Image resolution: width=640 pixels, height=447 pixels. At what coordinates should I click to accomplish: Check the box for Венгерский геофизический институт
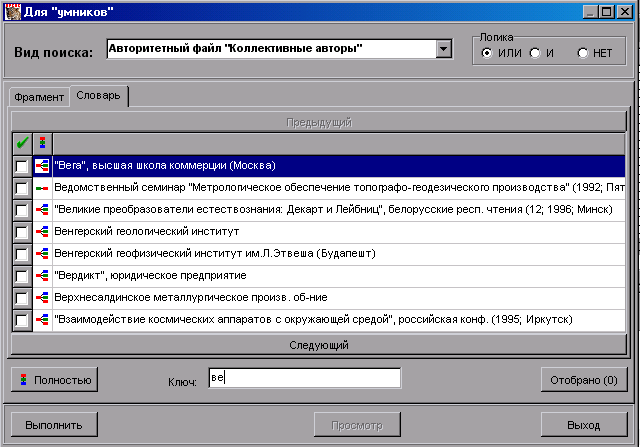point(22,254)
